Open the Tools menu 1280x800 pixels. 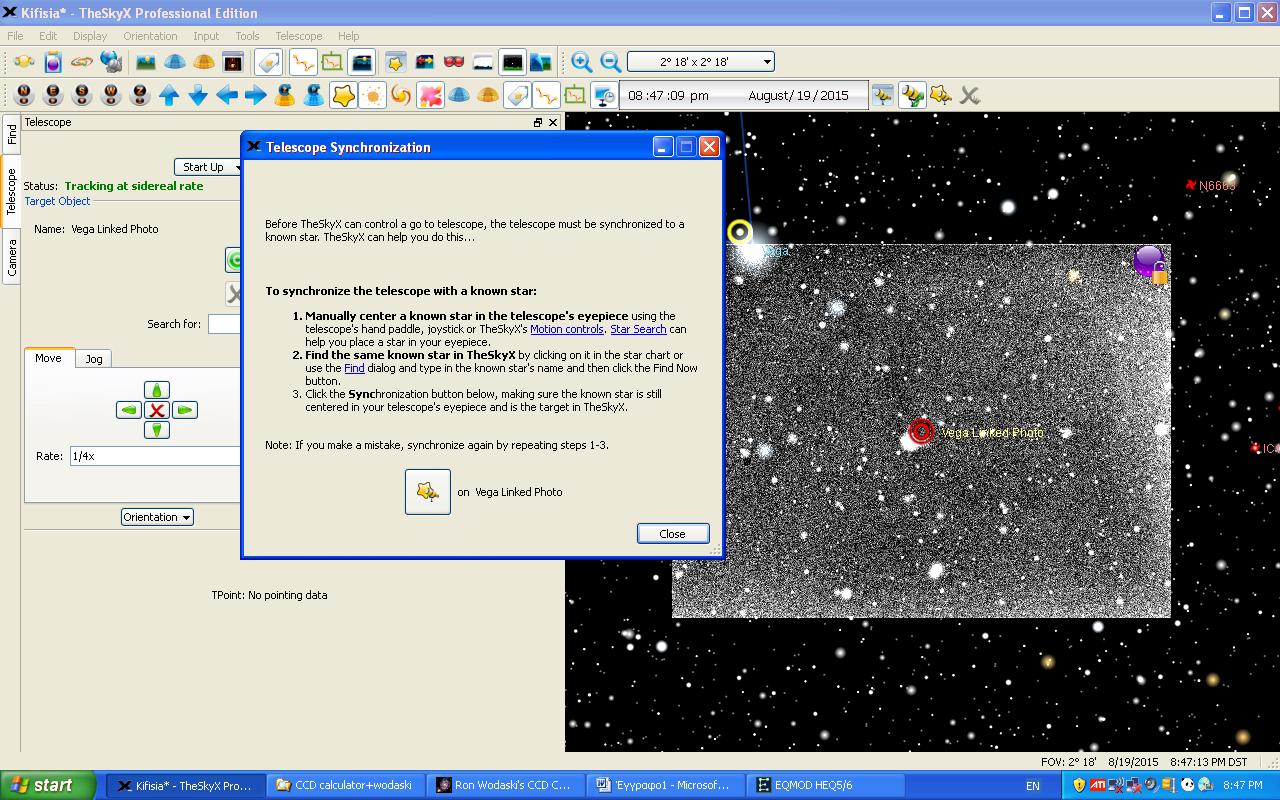click(247, 36)
